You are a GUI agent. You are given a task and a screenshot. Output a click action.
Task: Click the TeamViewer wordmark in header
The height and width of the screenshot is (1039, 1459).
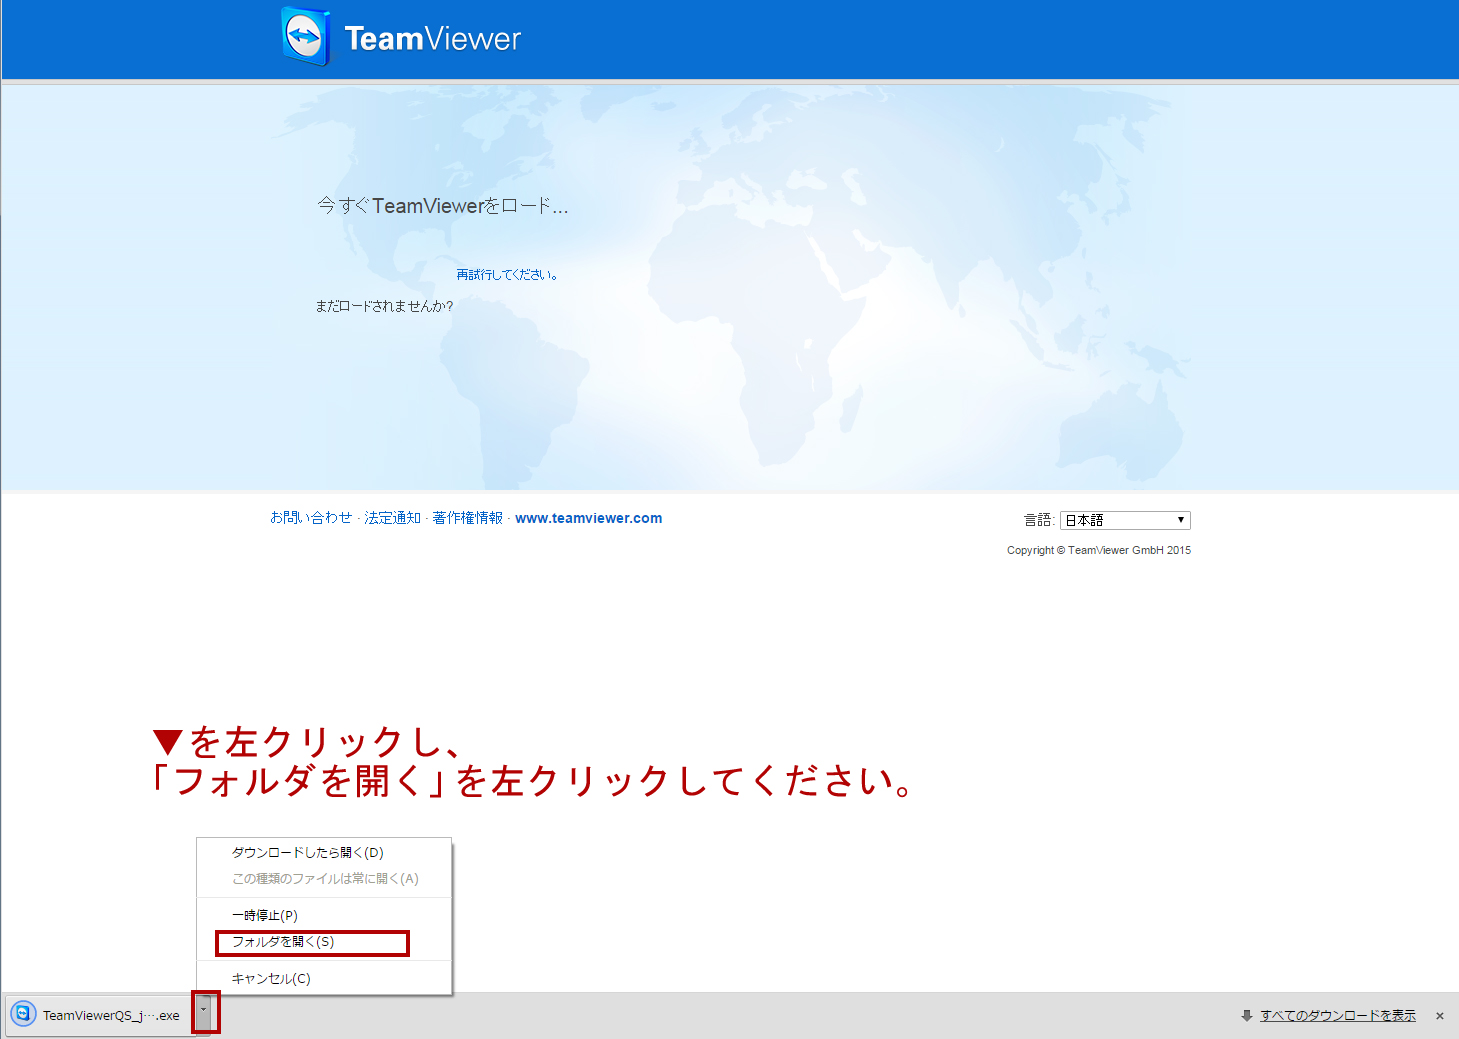pos(433,39)
